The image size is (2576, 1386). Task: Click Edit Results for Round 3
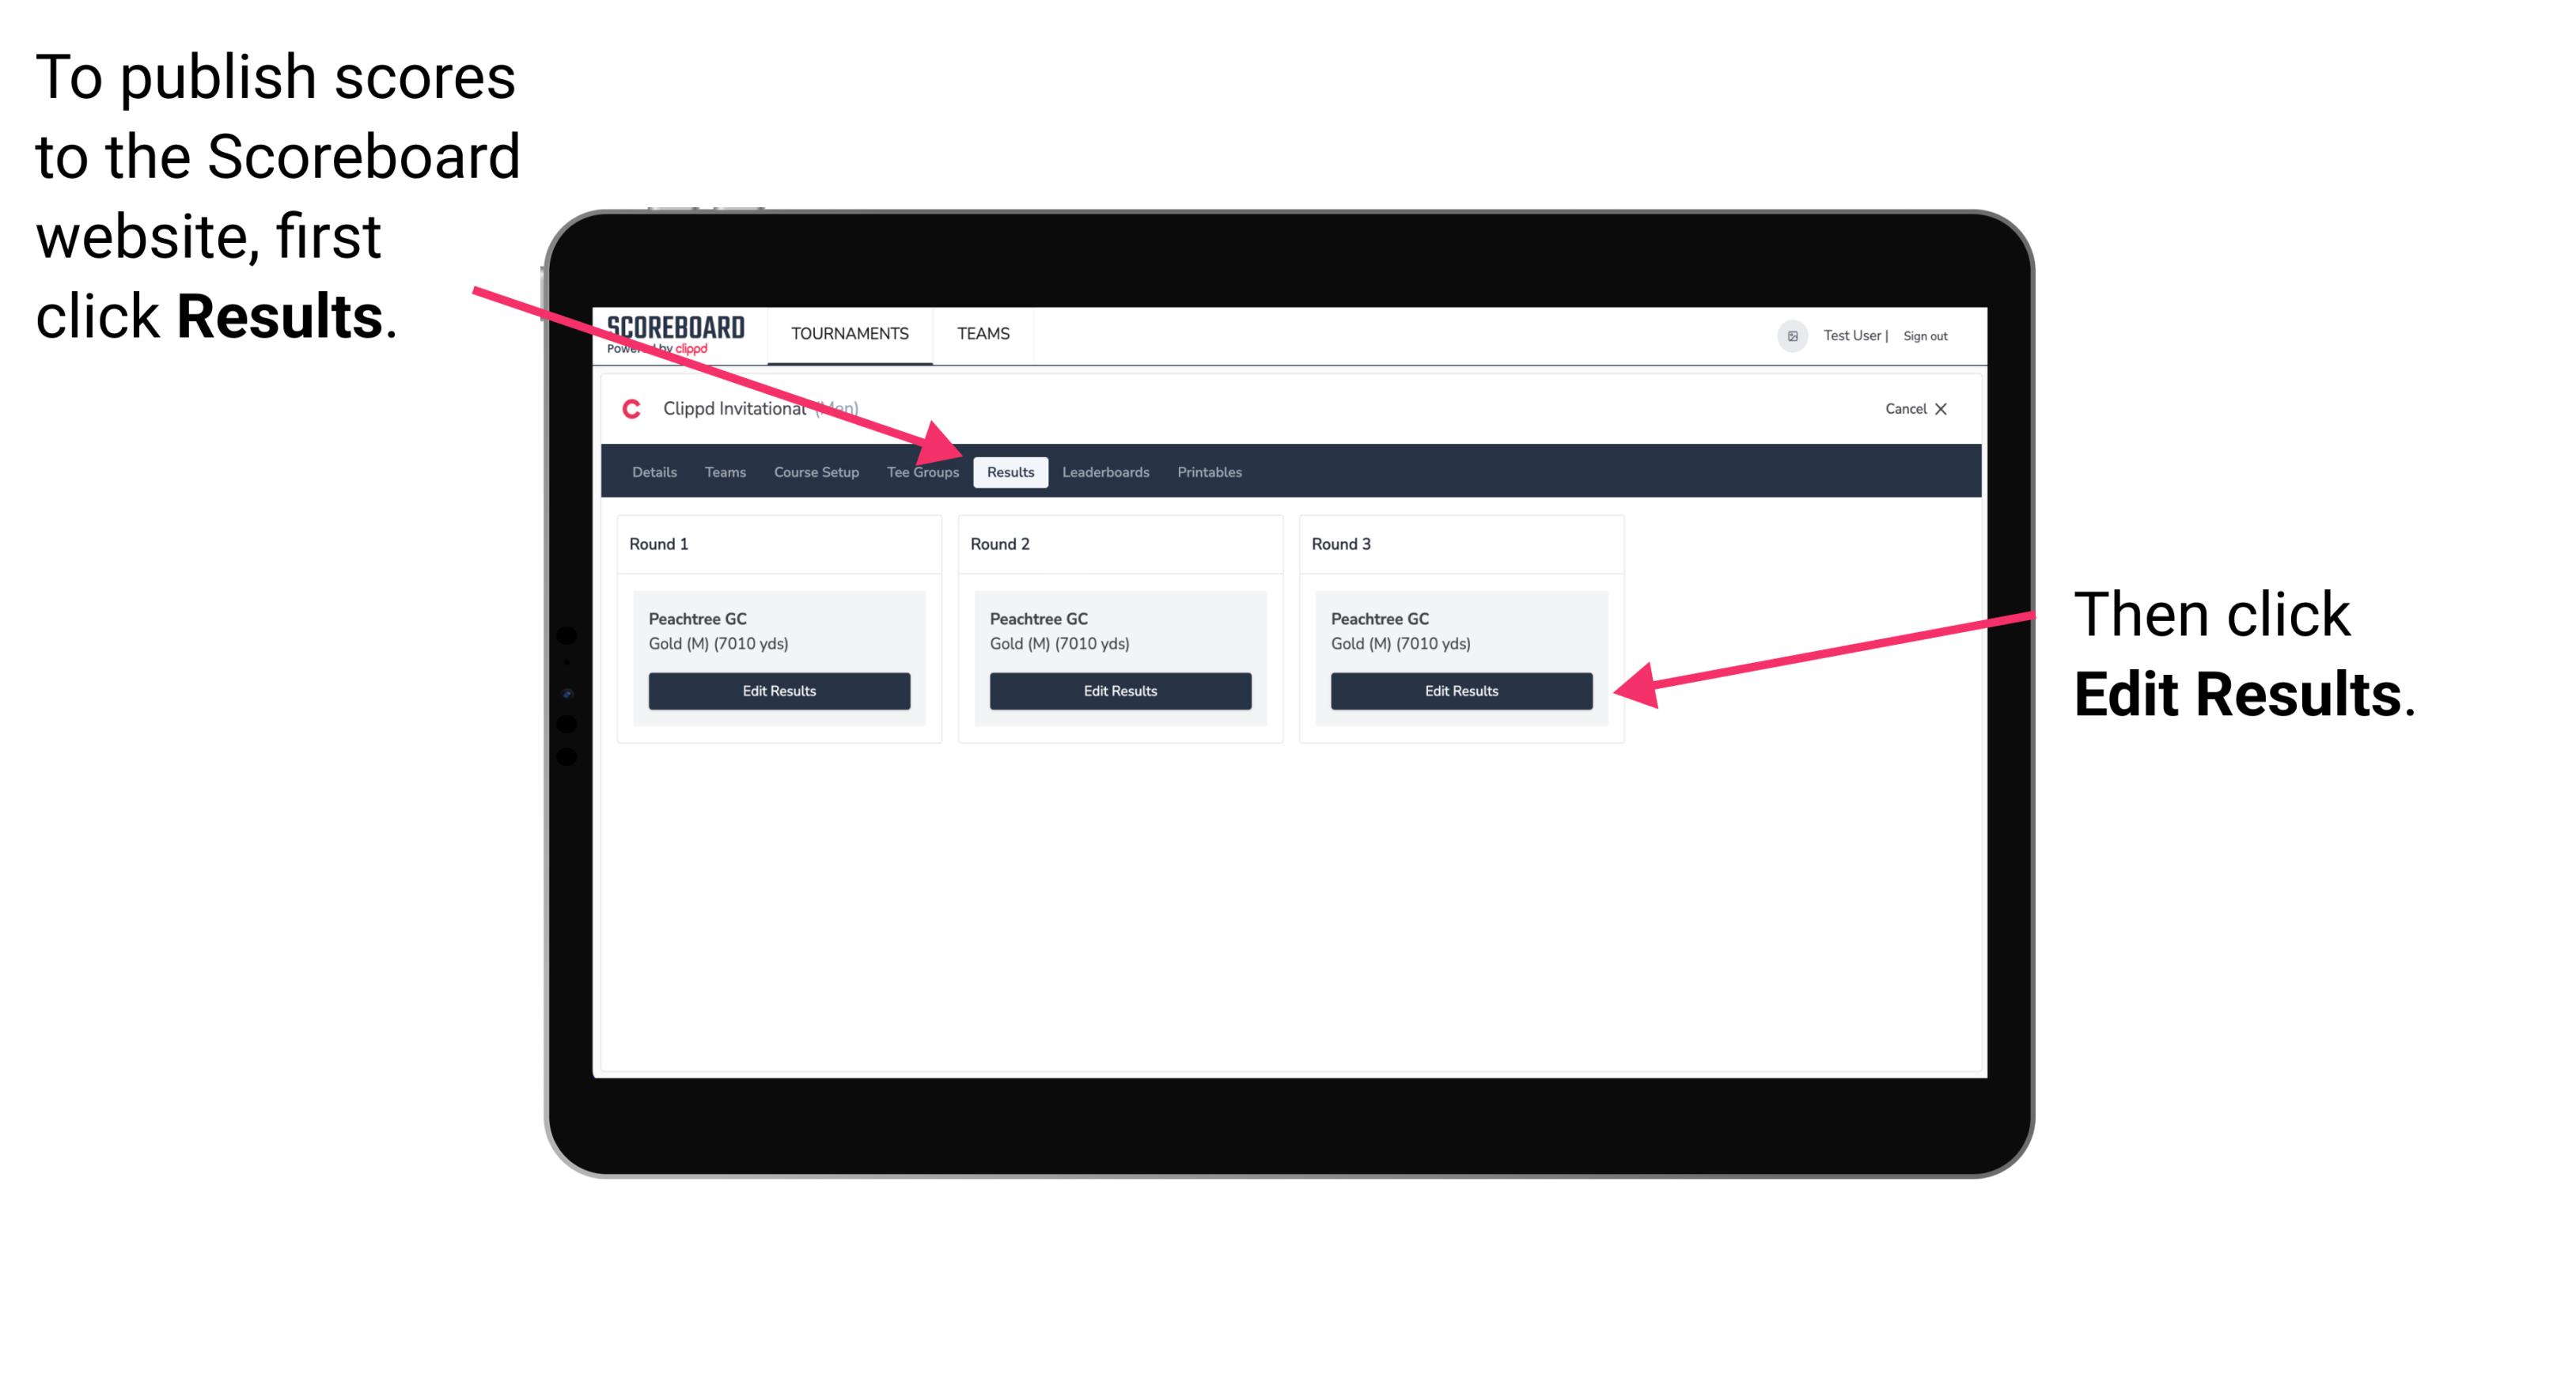pyautogui.click(x=1460, y=690)
